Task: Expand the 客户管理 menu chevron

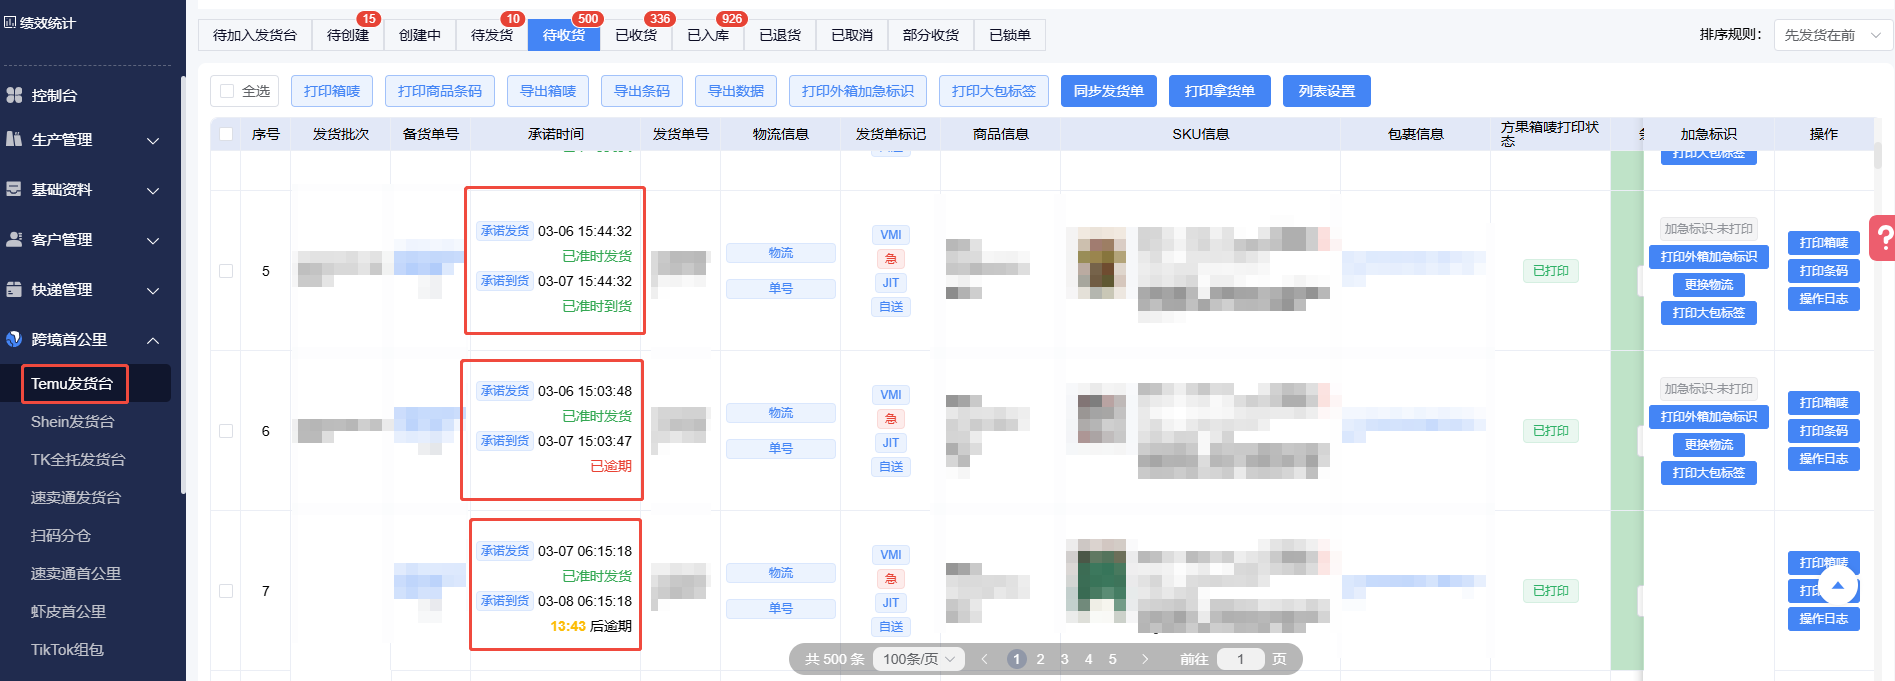Action: pyautogui.click(x=153, y=240)
